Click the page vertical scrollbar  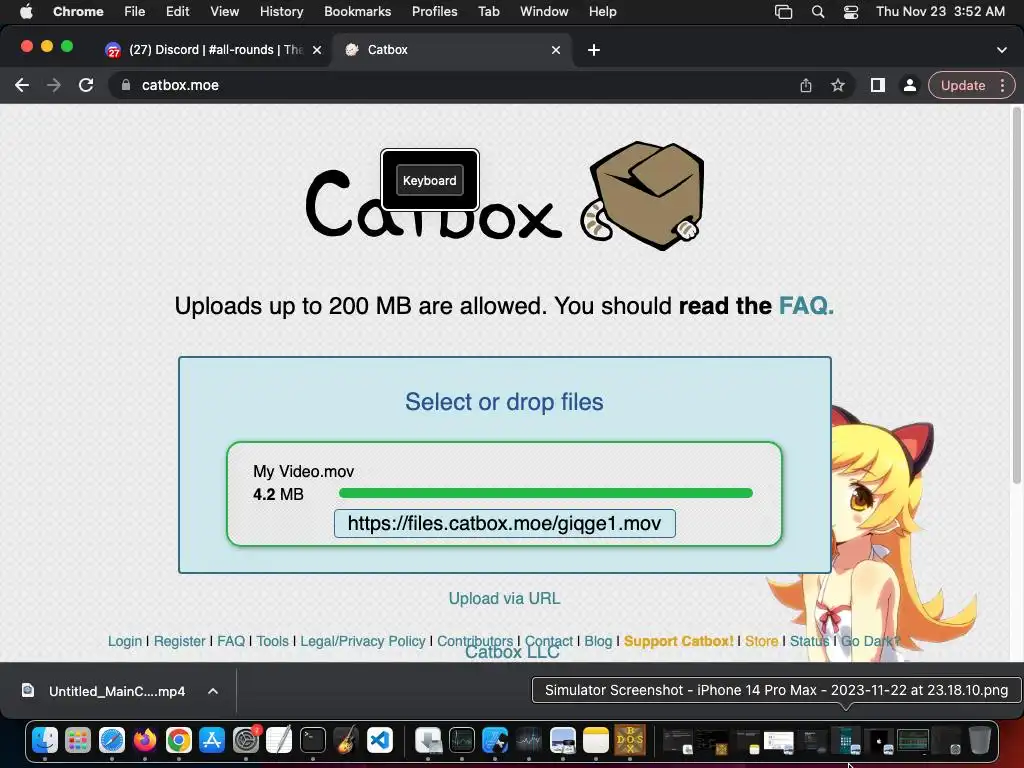1016,294
